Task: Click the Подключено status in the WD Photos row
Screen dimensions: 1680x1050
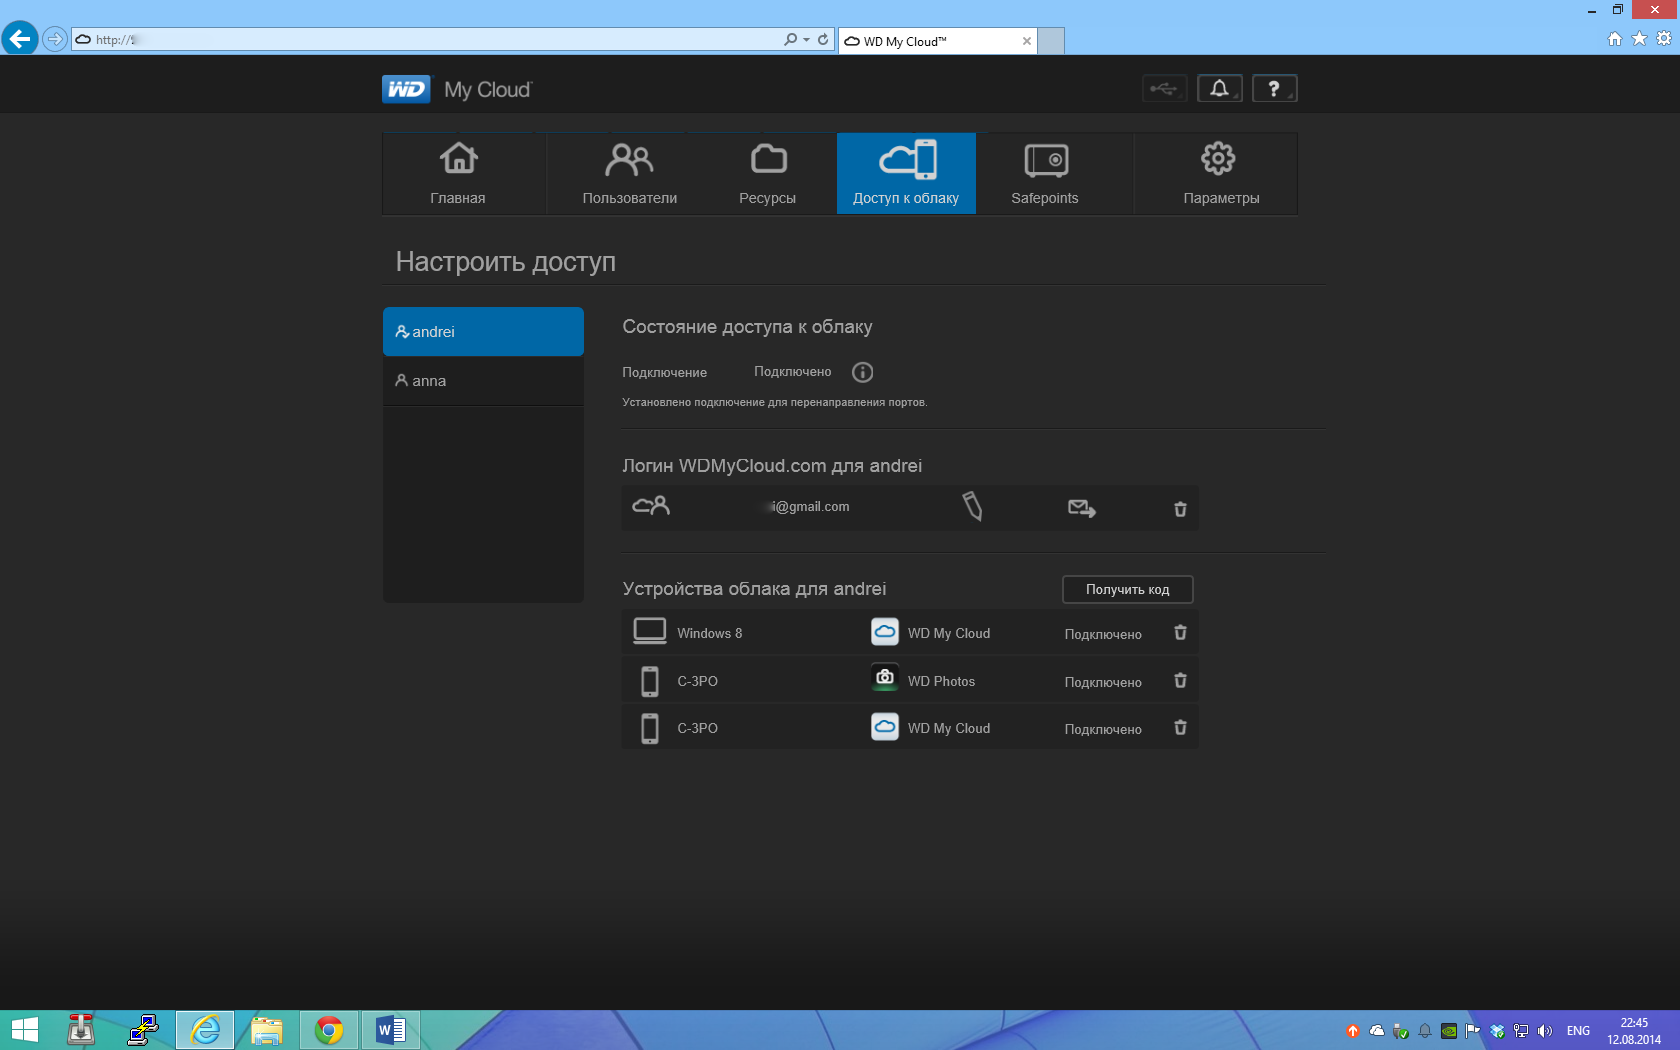Action: click(x=1103, y=682)
